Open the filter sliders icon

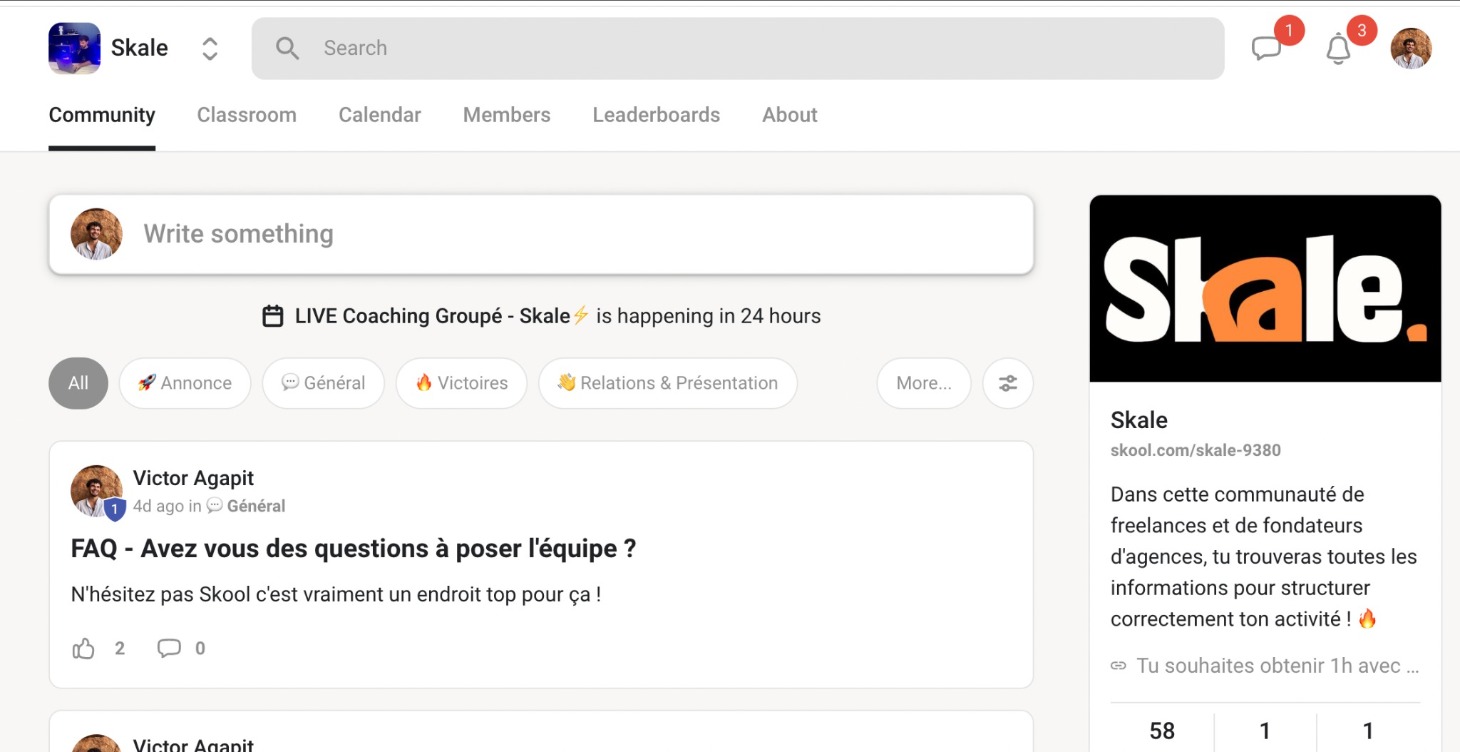coord(1008,383)
